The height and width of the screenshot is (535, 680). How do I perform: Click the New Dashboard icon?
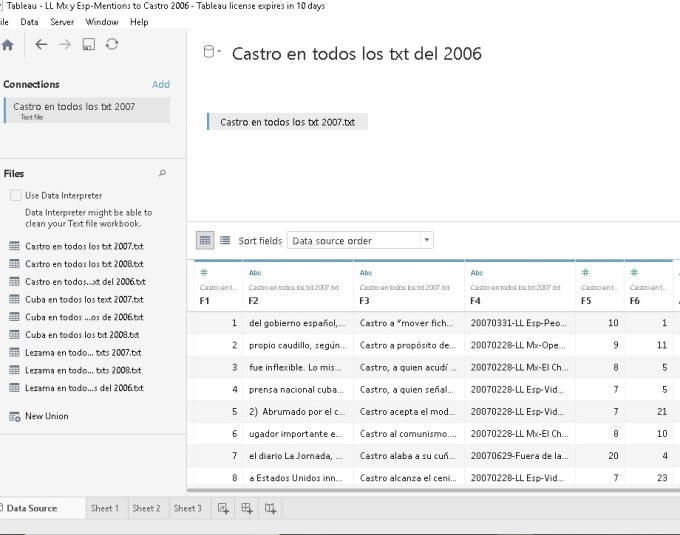247,508
